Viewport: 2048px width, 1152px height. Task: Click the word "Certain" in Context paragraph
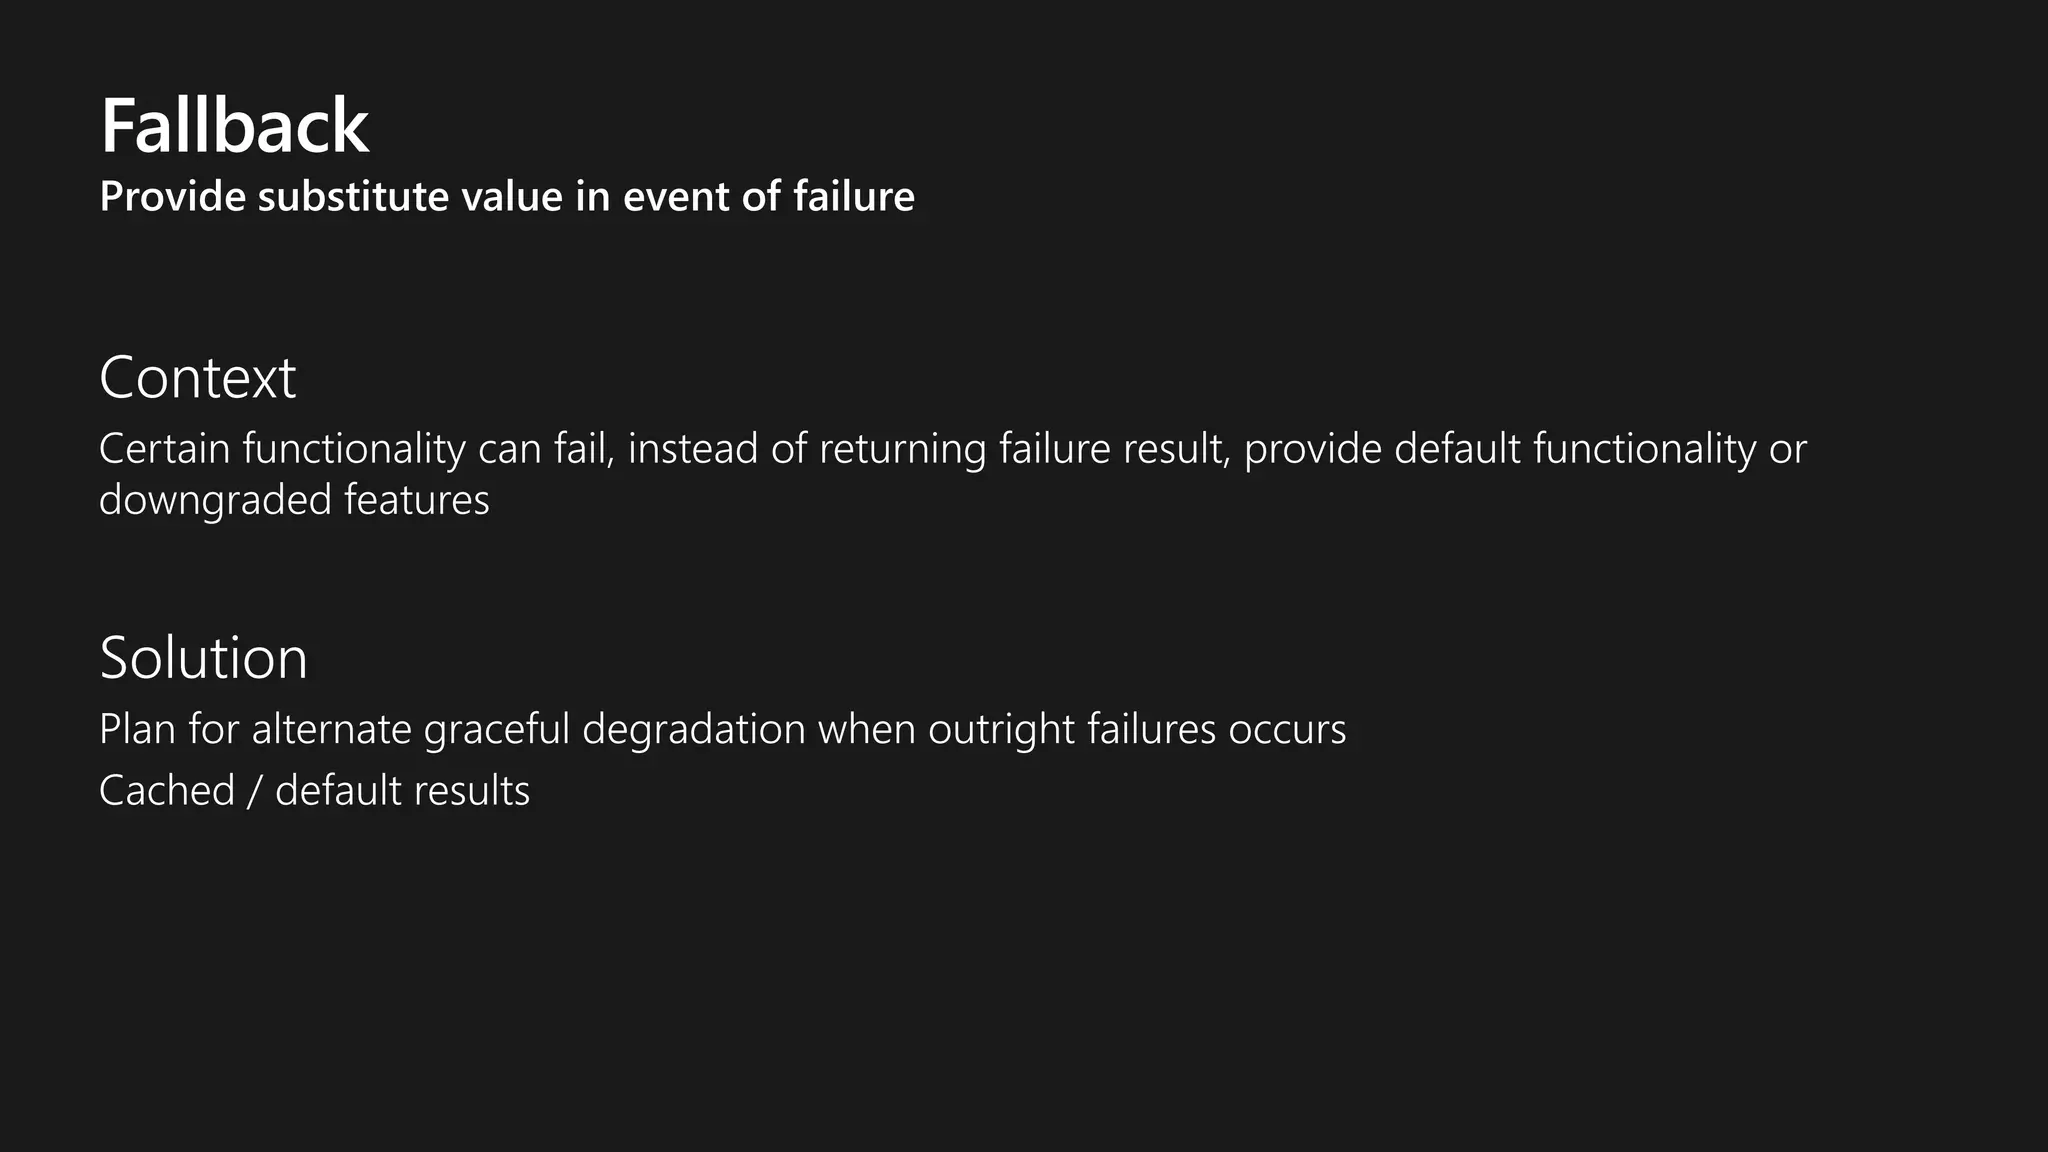pyautogui.click(x=165, y=448)
